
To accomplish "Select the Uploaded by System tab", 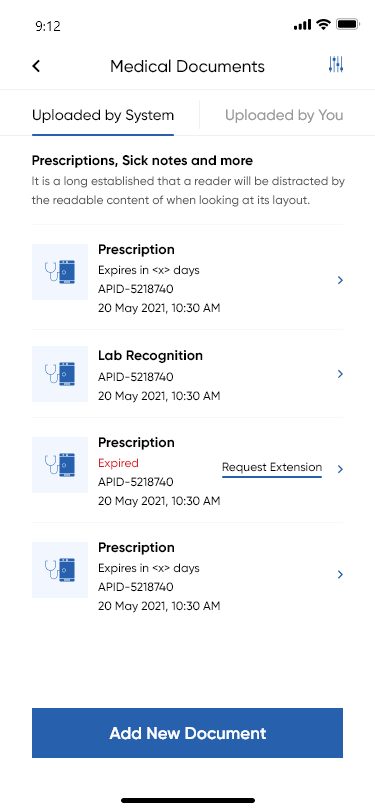I will (103, 115).
